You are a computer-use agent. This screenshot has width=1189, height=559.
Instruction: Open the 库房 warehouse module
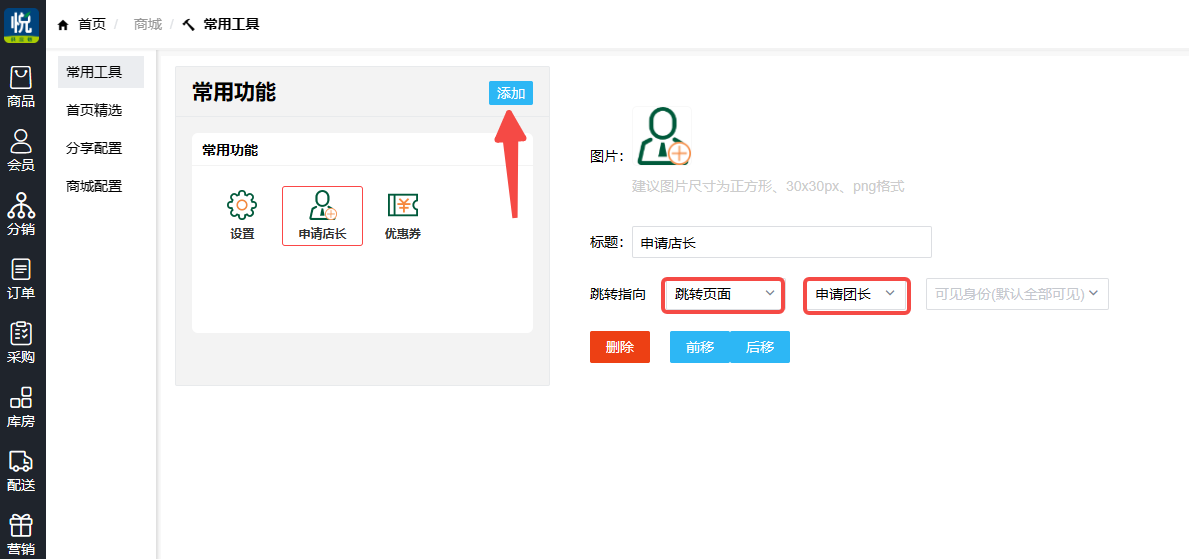coord(21,407)
